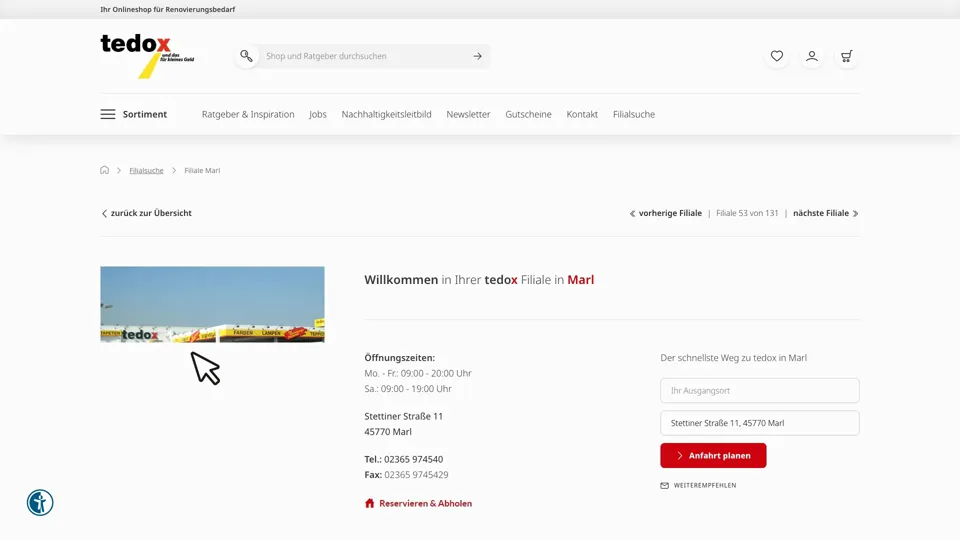Screen dimensions: 960x540
Task: Open Ratgeber & Inspiration
Action: (x=248, y=114)
